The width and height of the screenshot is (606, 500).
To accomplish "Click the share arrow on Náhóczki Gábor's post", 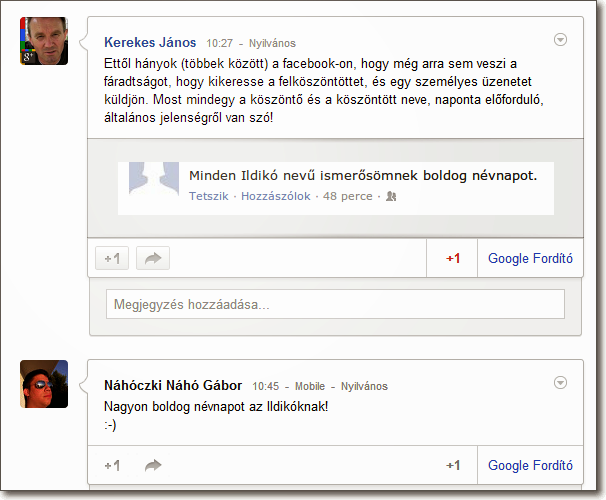I will click(x=153, y=465).
